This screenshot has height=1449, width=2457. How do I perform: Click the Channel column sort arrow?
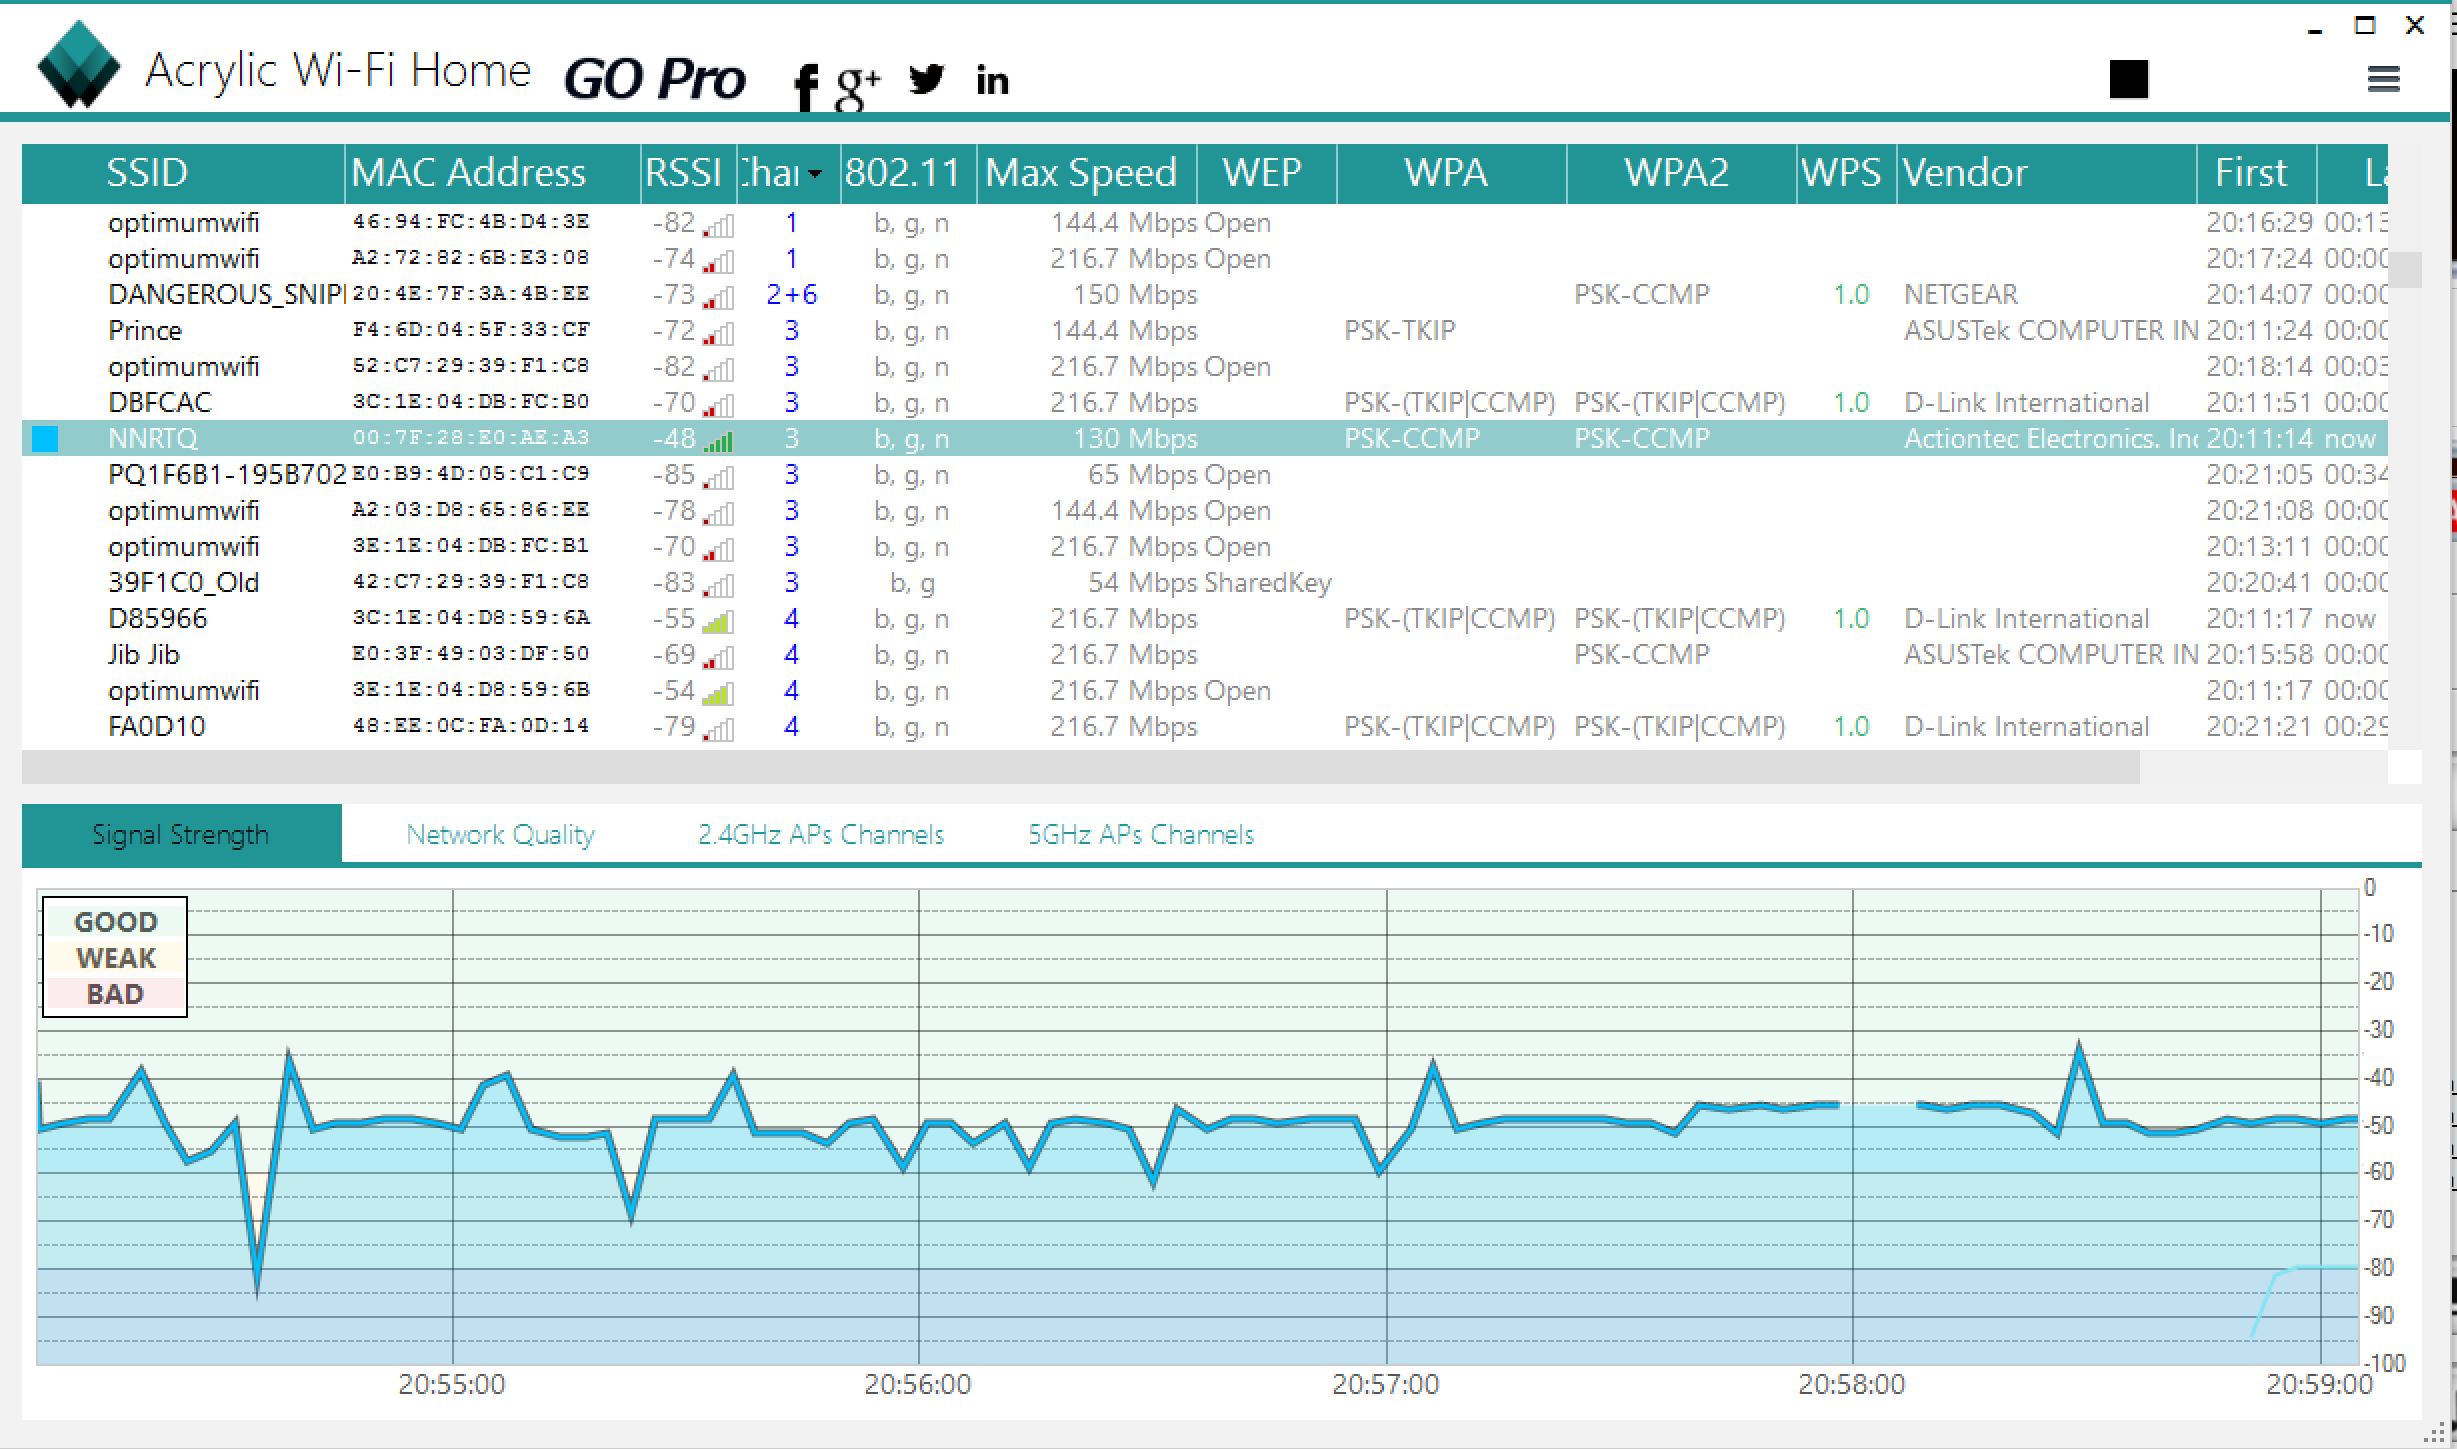coord(815,174)
